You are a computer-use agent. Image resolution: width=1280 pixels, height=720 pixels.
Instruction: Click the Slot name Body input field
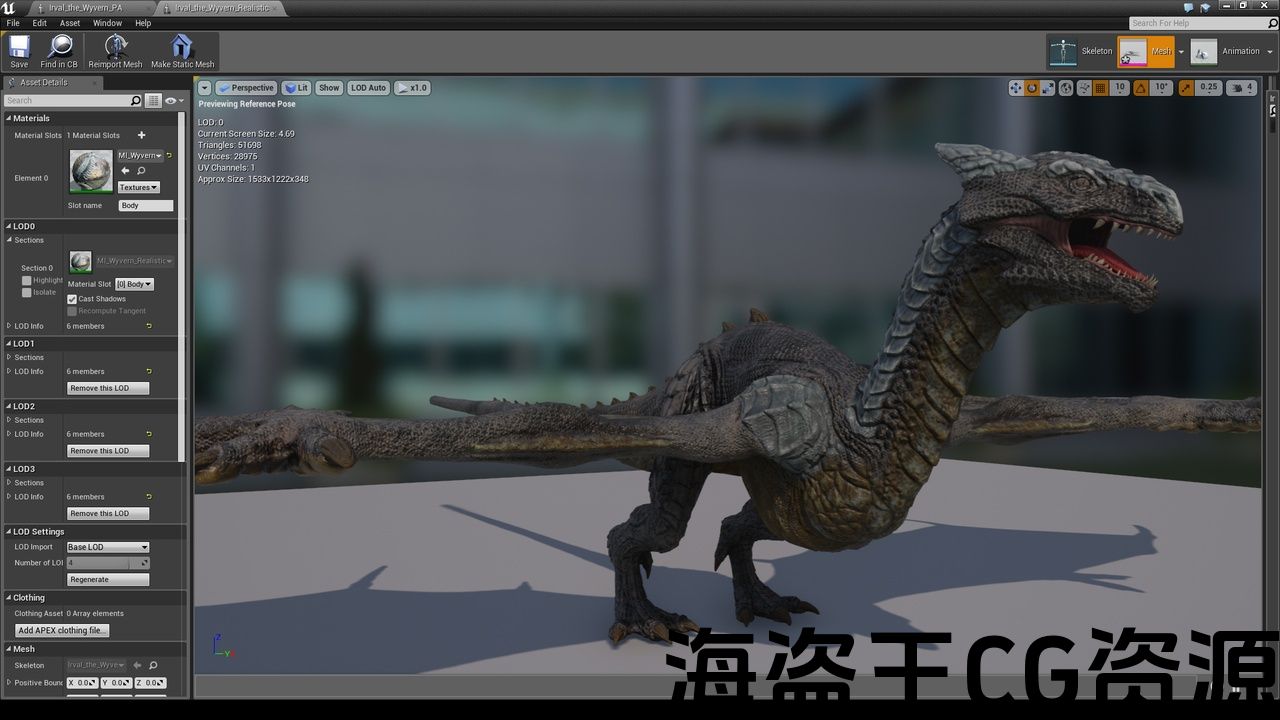point(145,206)
